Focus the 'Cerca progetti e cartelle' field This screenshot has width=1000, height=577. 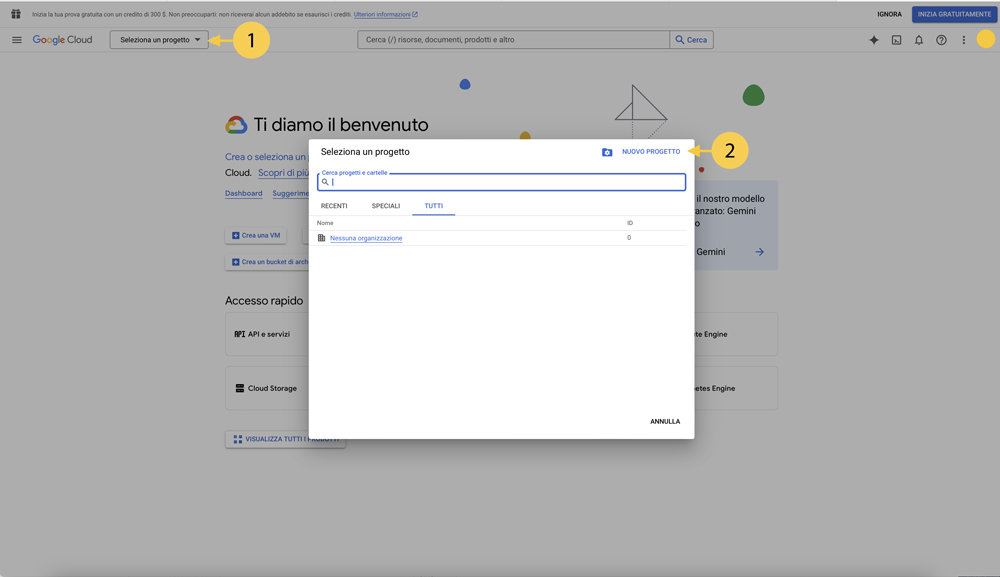coord(501,182)
